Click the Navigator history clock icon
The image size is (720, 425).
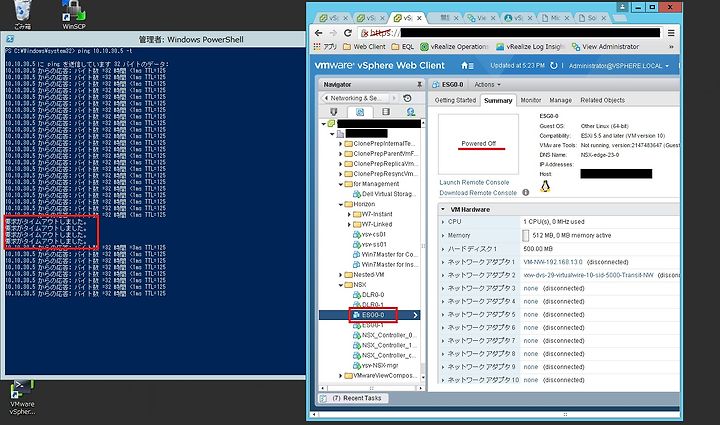click(x=407, y=98)
